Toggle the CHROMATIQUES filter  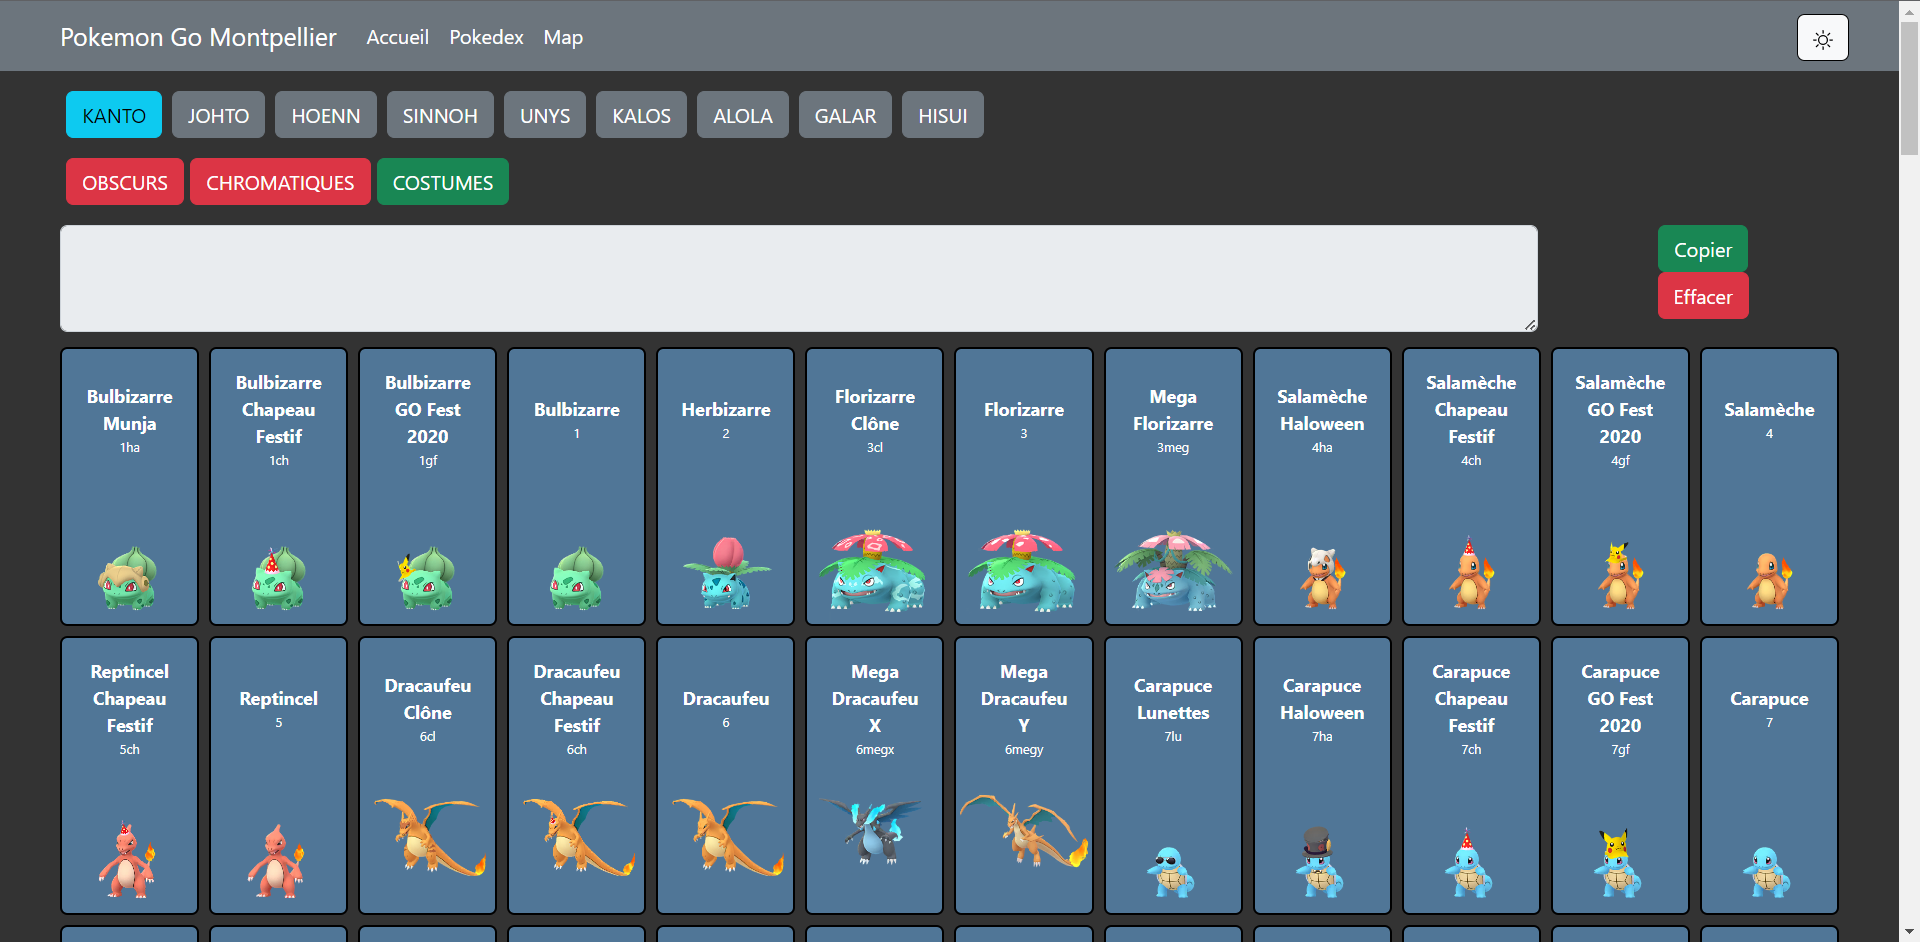[x=280, y=183]
